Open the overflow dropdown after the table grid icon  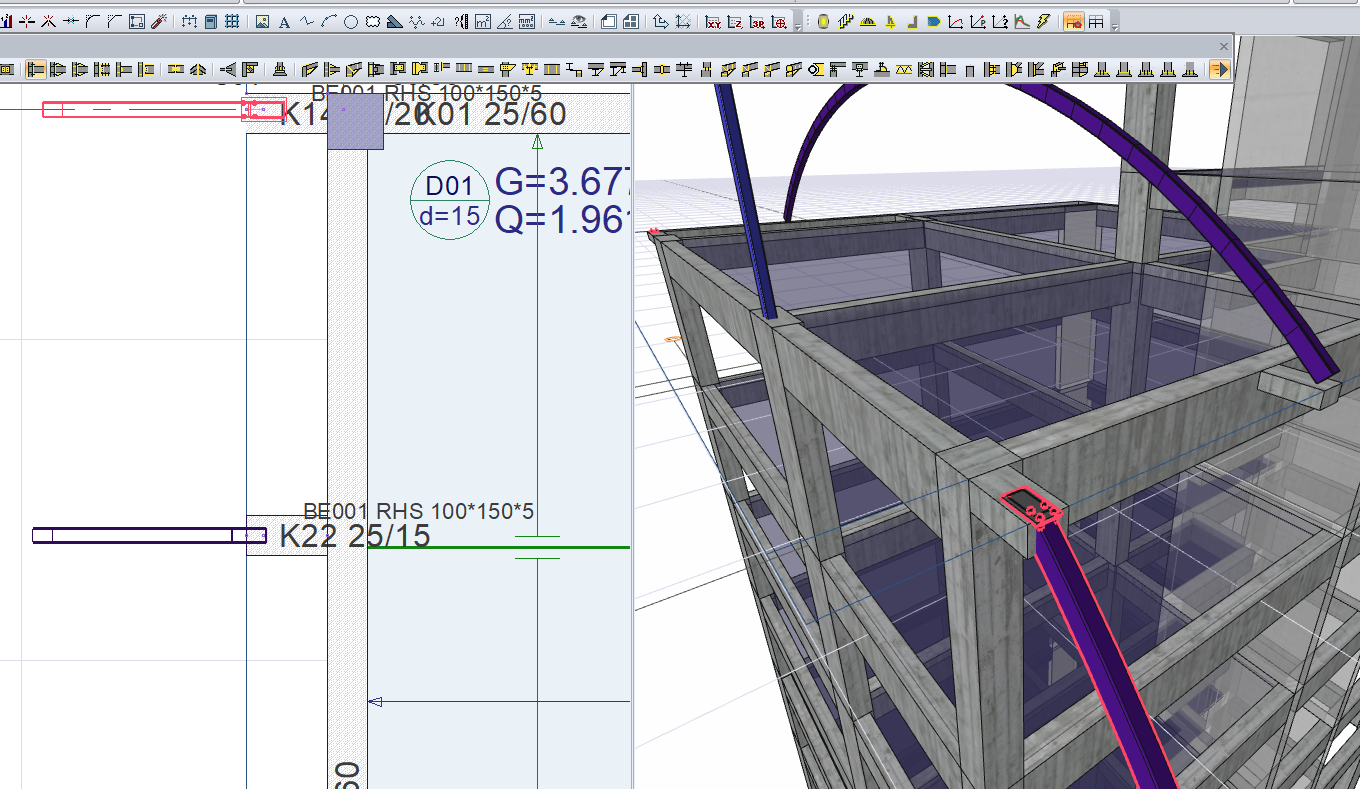[x=1114, y=27]
